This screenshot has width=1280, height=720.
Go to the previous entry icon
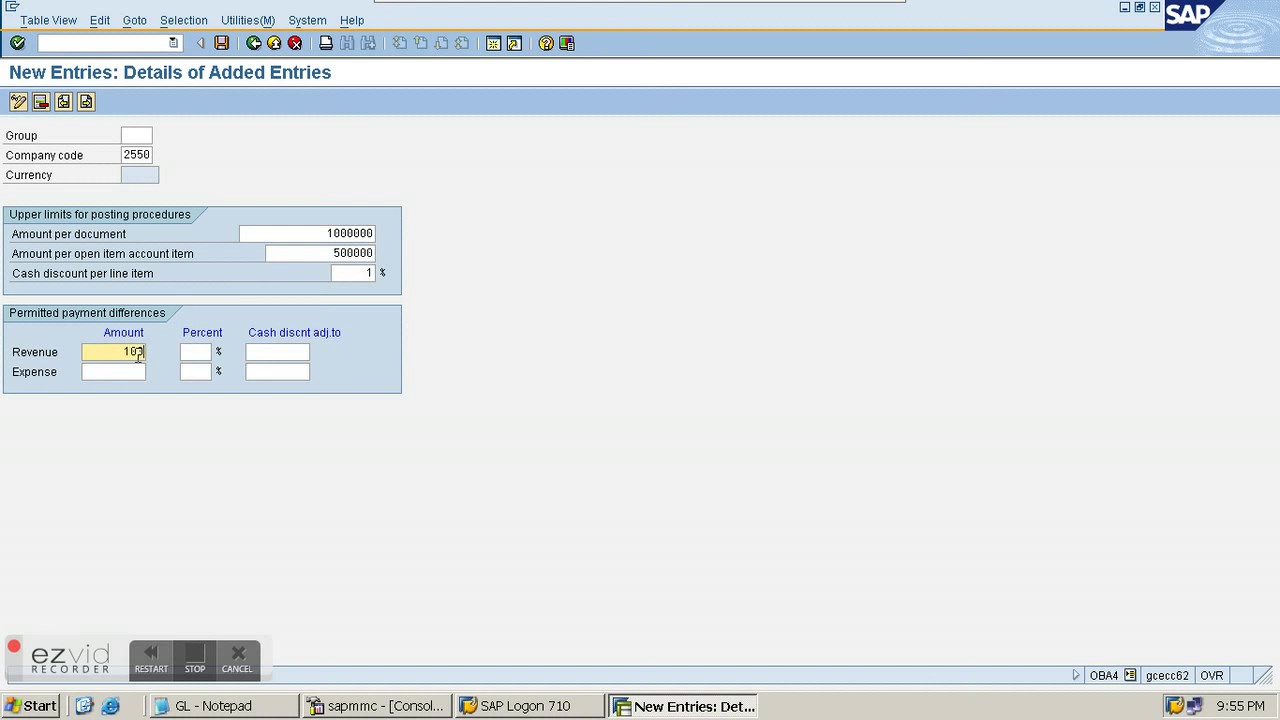coord(63,102)
